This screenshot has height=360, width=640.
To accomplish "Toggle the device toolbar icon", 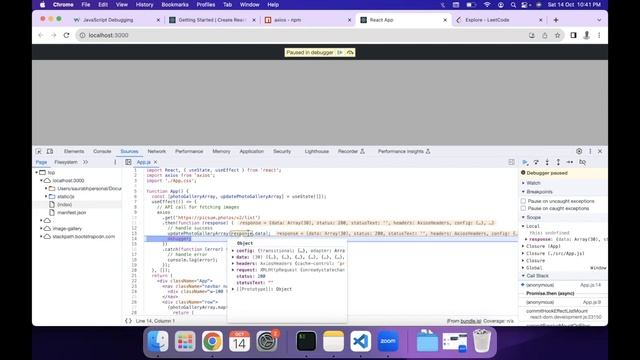I will (x=50, y=151).
